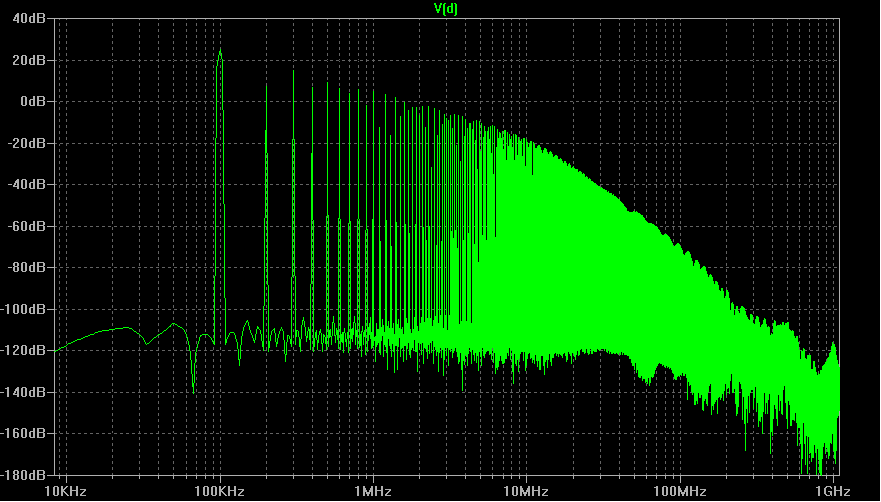This screenshot has width=881, height=502.
Task: Click the 1GHz frequency label
Action: pyautogui.click(x=833, y=492)
